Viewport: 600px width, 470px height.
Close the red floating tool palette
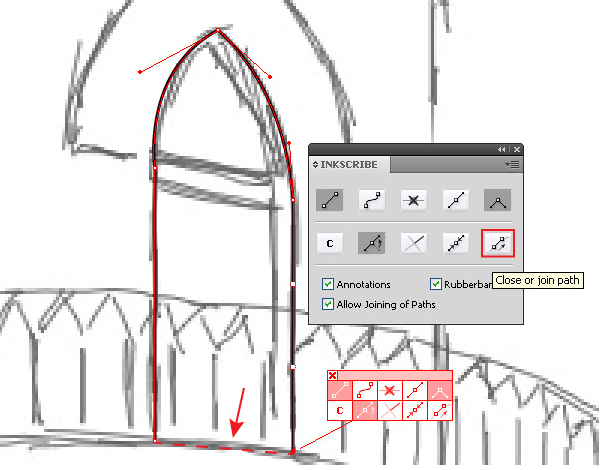(333, 375)
